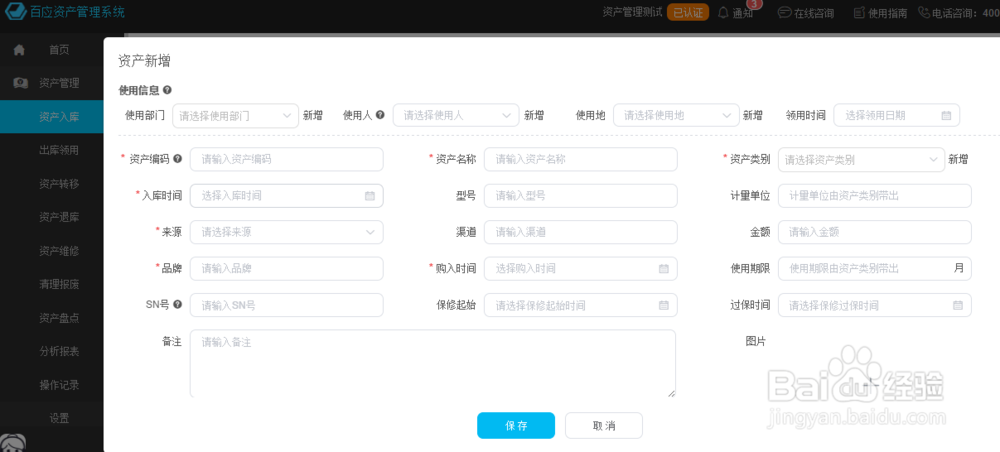
Task: Open 资产转移 in the sidebar
Action: [59, 184]
